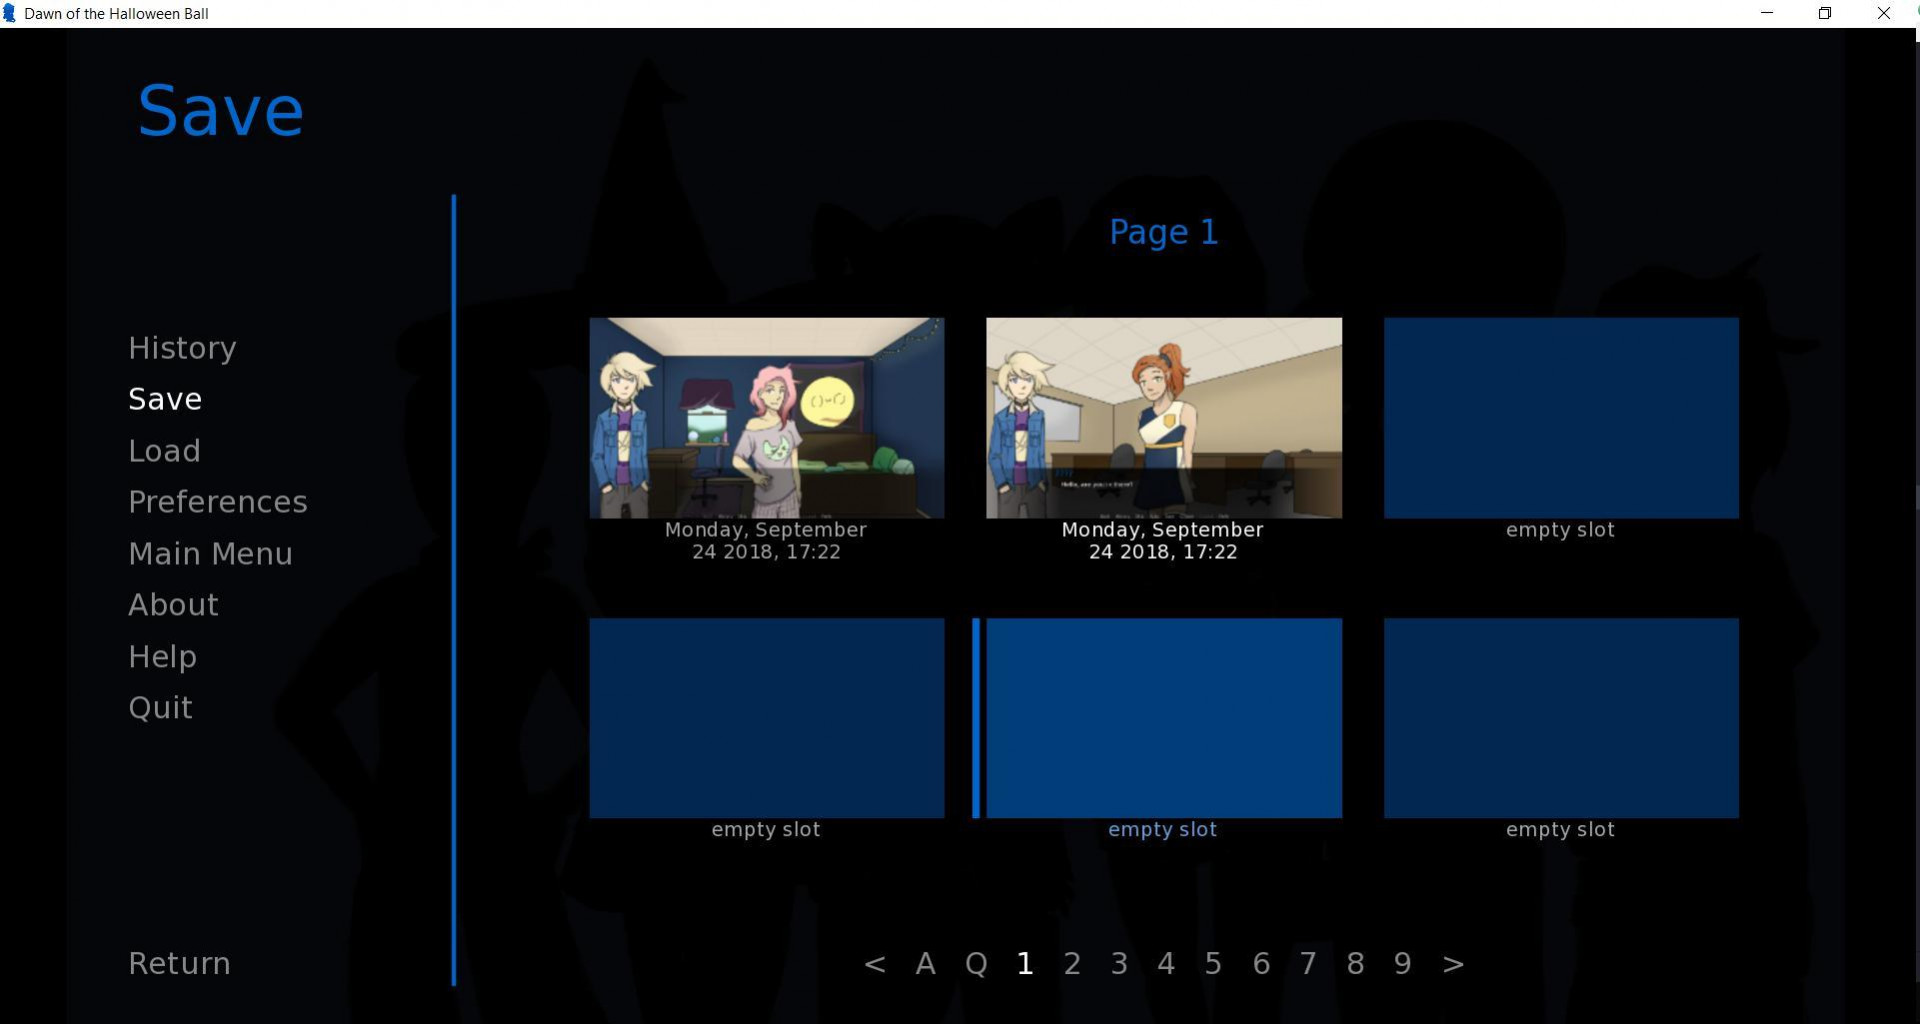Quit the game from the side menu

(x=160, y=708)
